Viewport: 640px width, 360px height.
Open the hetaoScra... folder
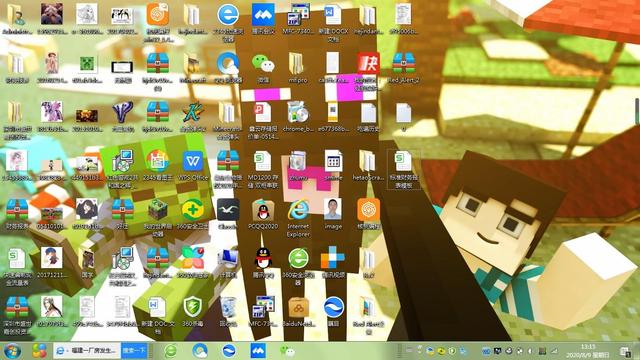pos(367,161)
